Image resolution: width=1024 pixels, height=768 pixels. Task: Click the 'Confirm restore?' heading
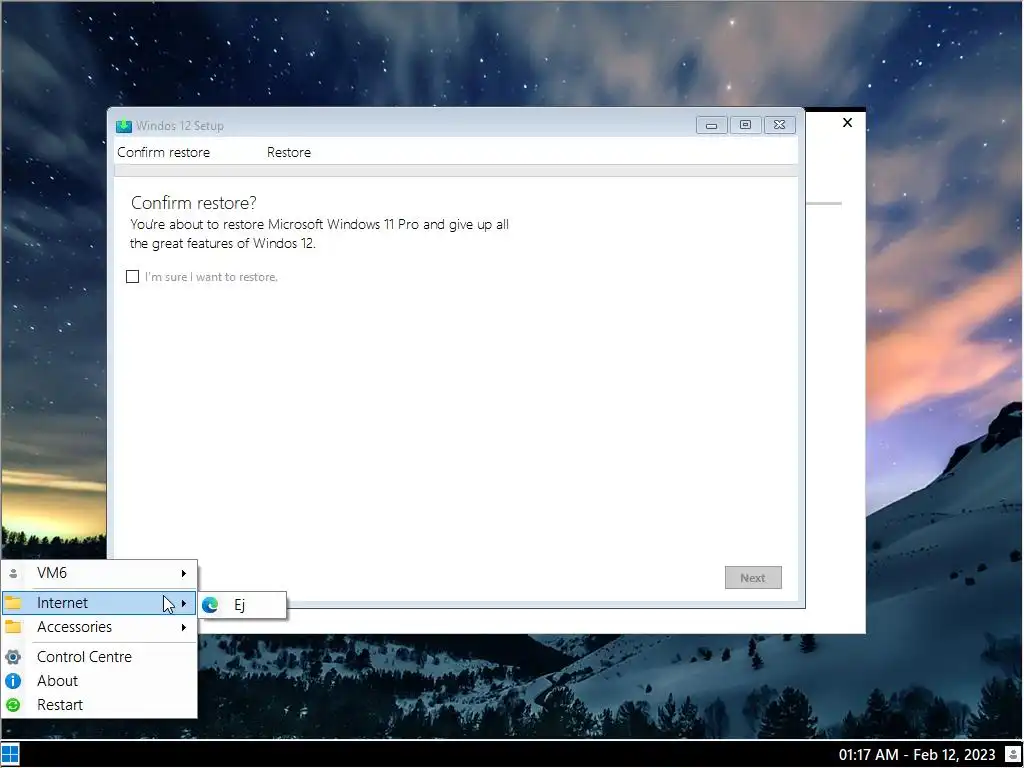pos(194,203)
